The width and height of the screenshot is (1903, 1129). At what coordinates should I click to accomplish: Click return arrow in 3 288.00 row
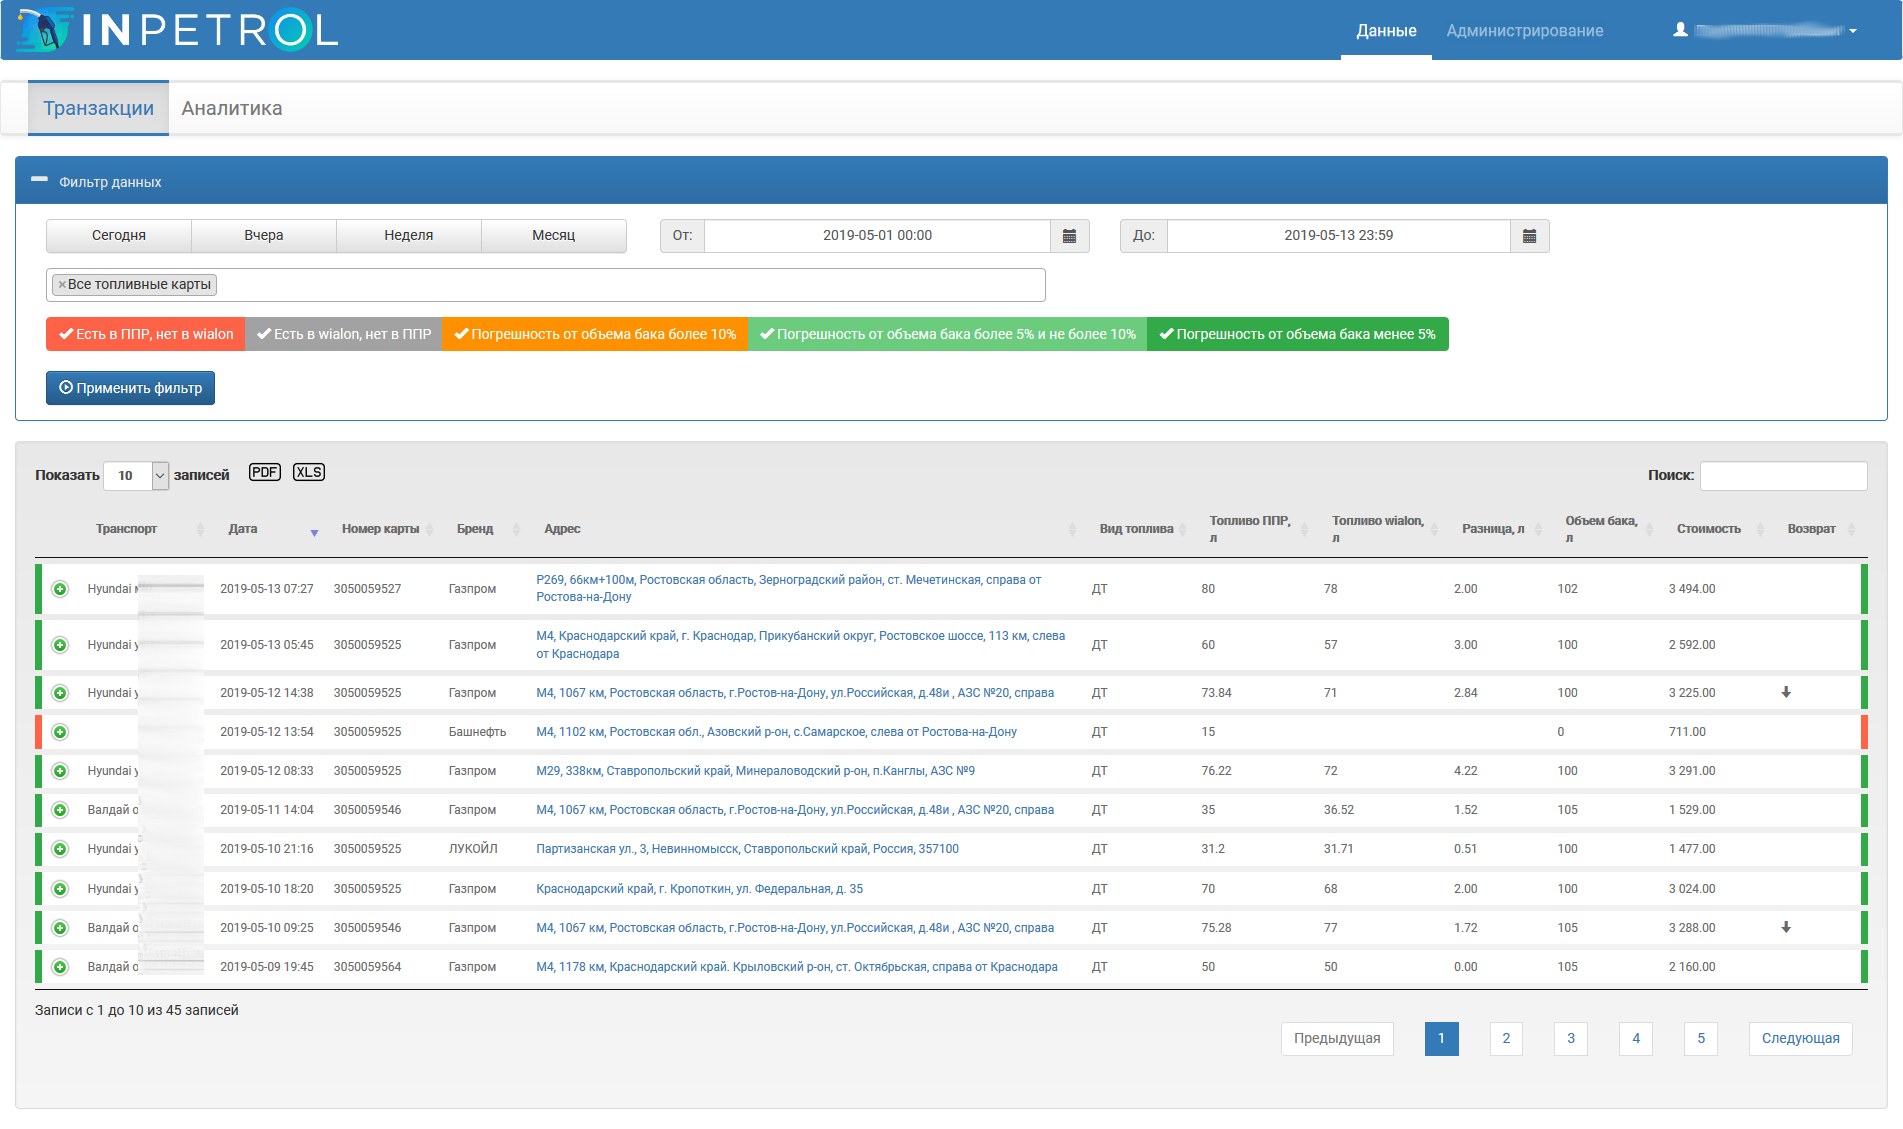1786,927
